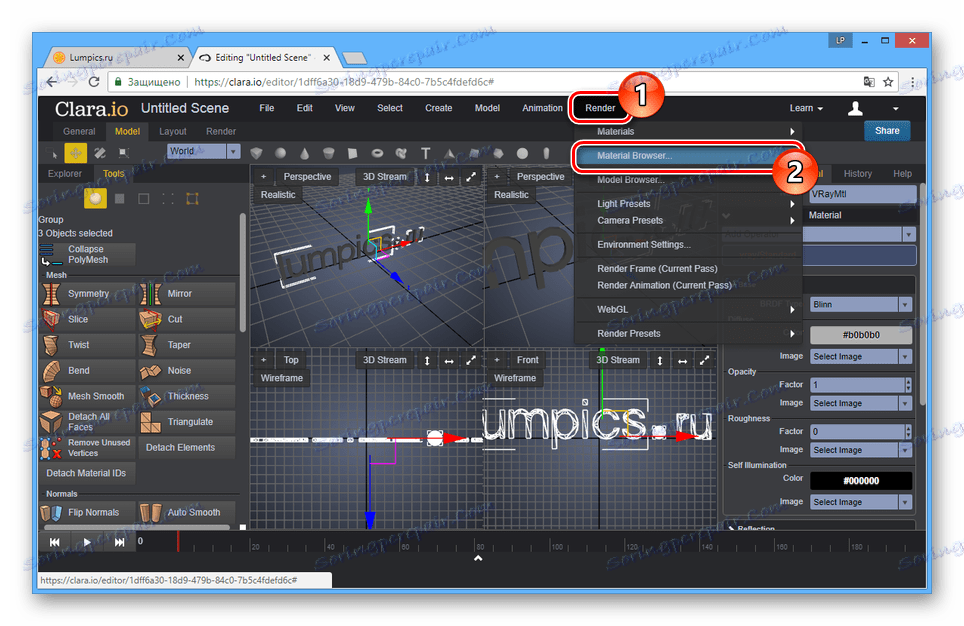Open Roughness Select Image dropdown
This screenshot has height=626, width=964.
(x=861, y=450)
